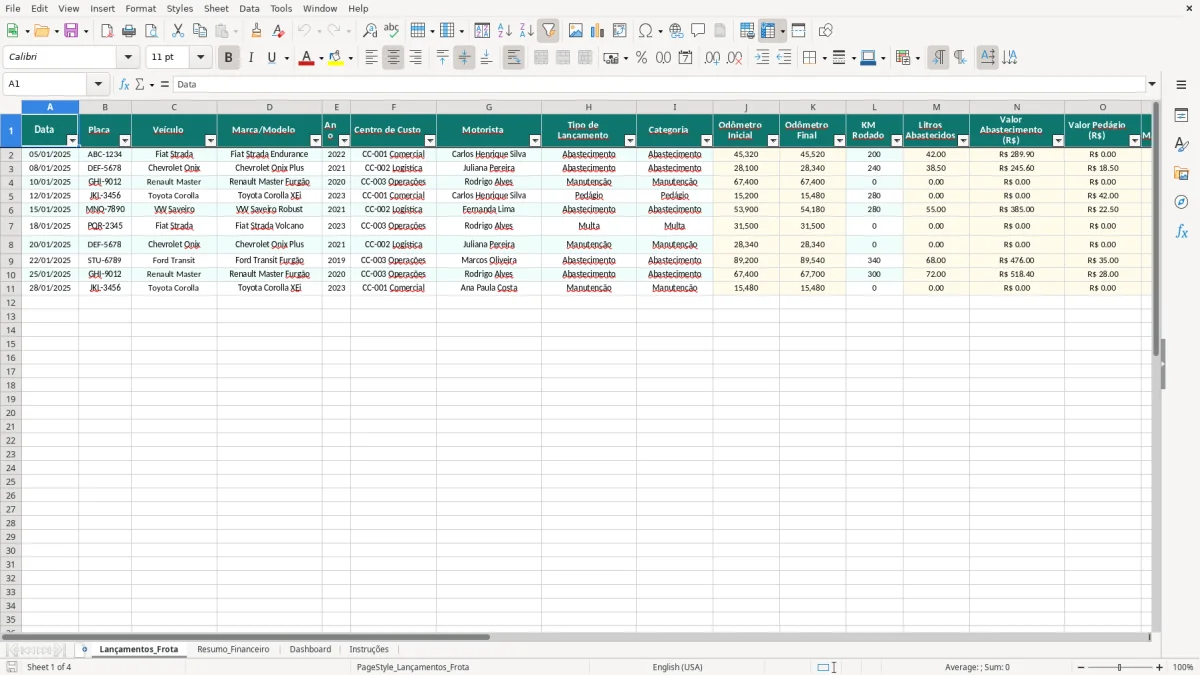Format selected cells as percent
1200x675 pixels.
tap(641, 58)
